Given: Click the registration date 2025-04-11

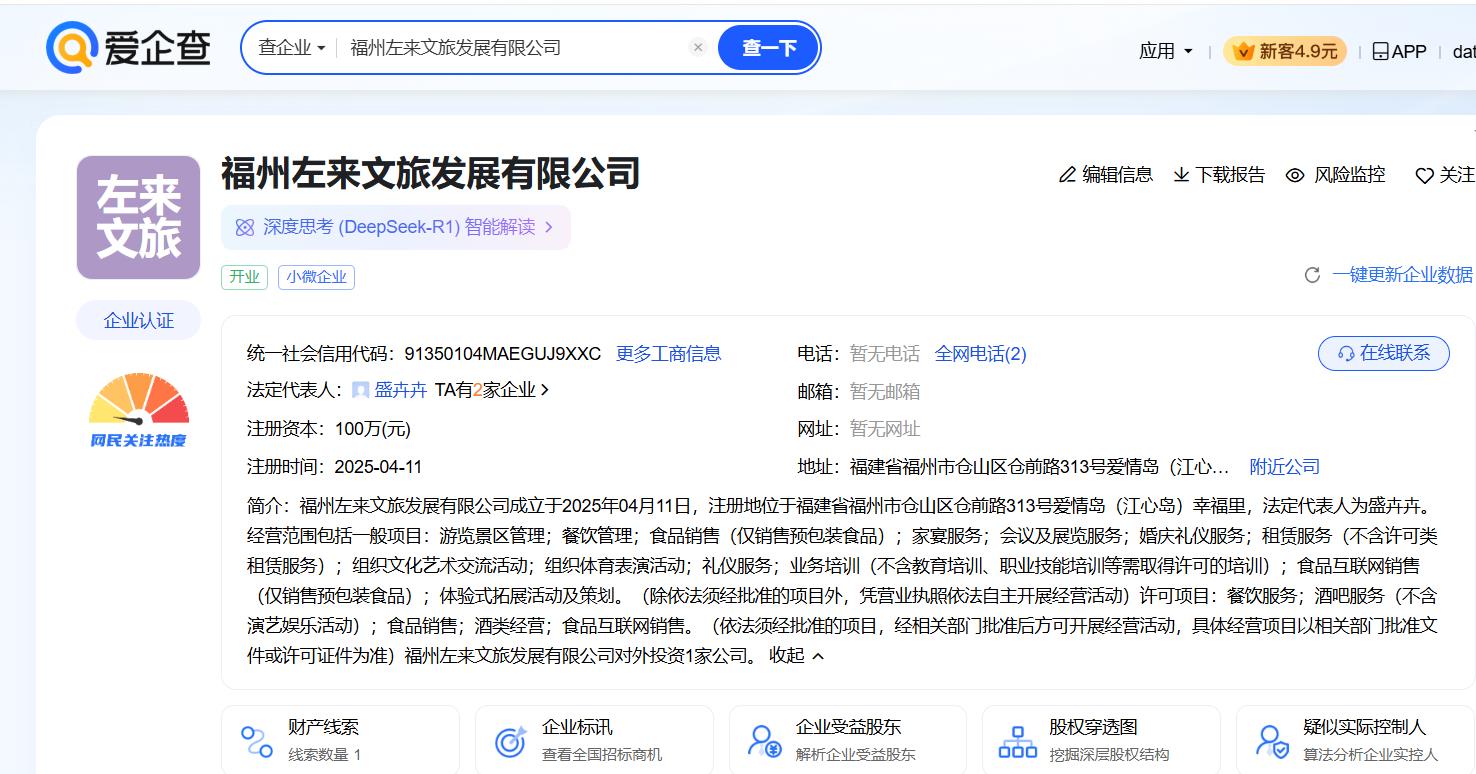Looking at the screenshot, I should 378,467.
